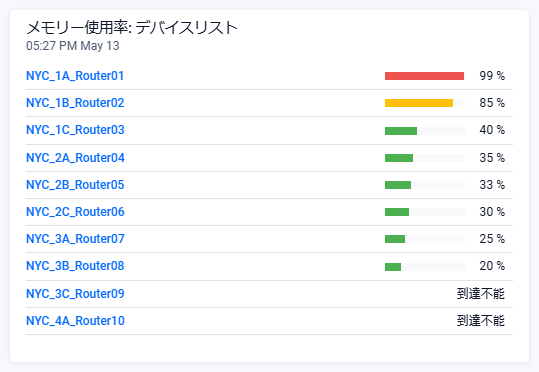Click the green 40 % usage bar

pos(401,131)
